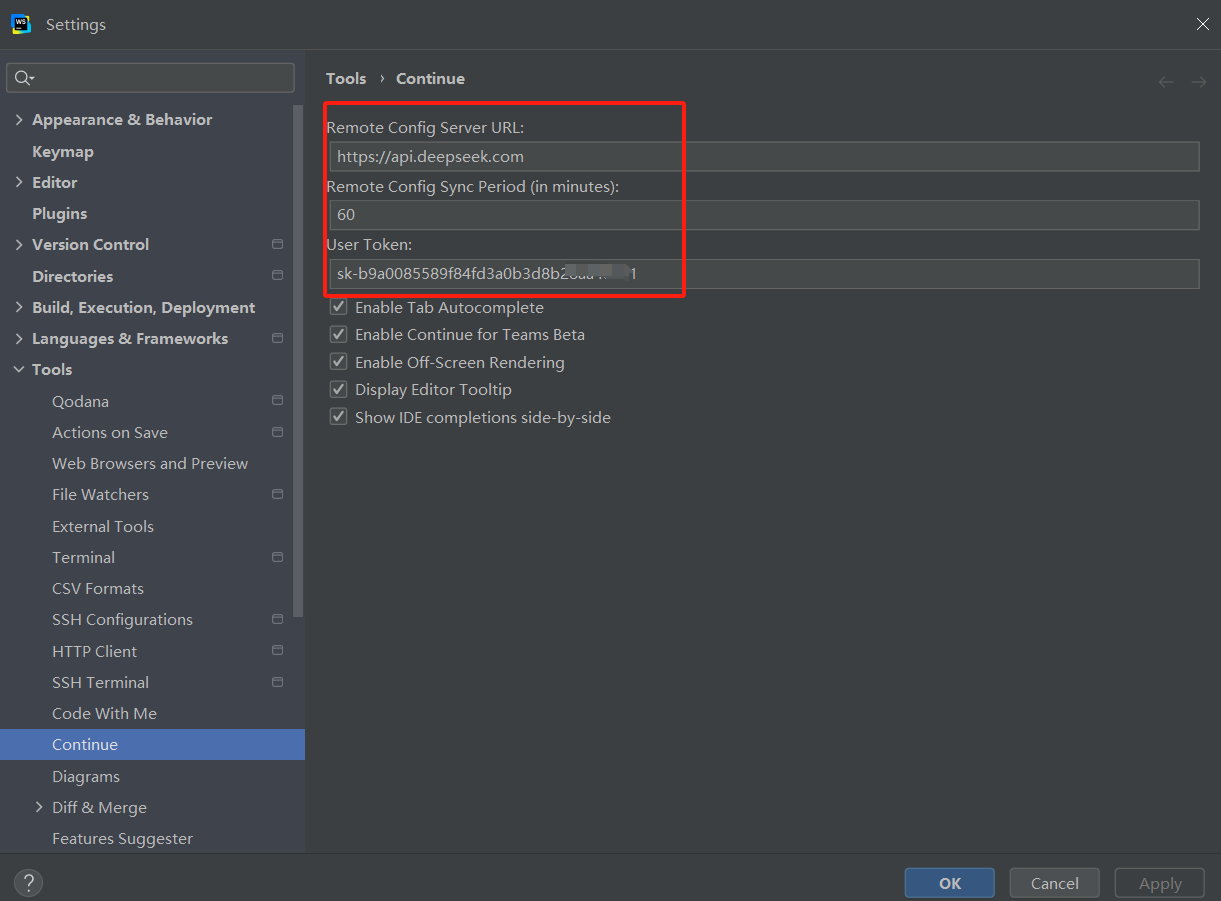The height and width of the screenshot is (901, 1221).
Task: Click project-level icon beside Directories
Action: coord(277,276)
